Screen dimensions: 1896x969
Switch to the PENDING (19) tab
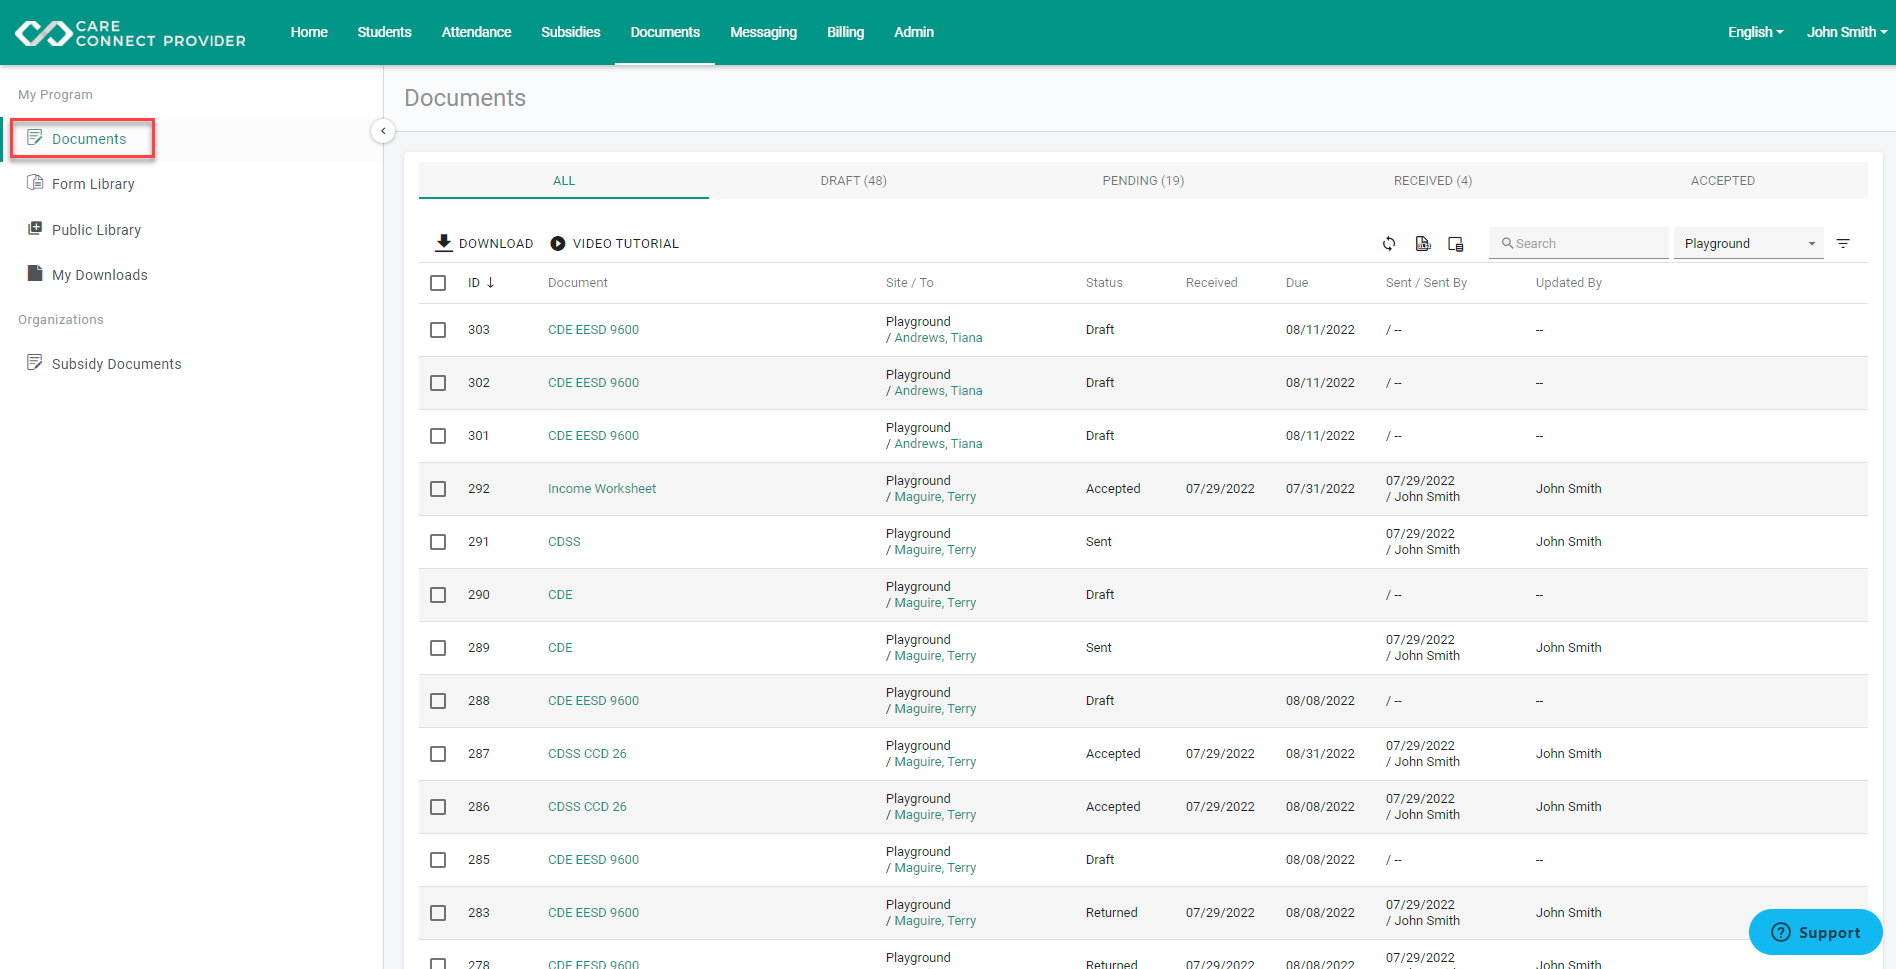tap(1143, 181)
